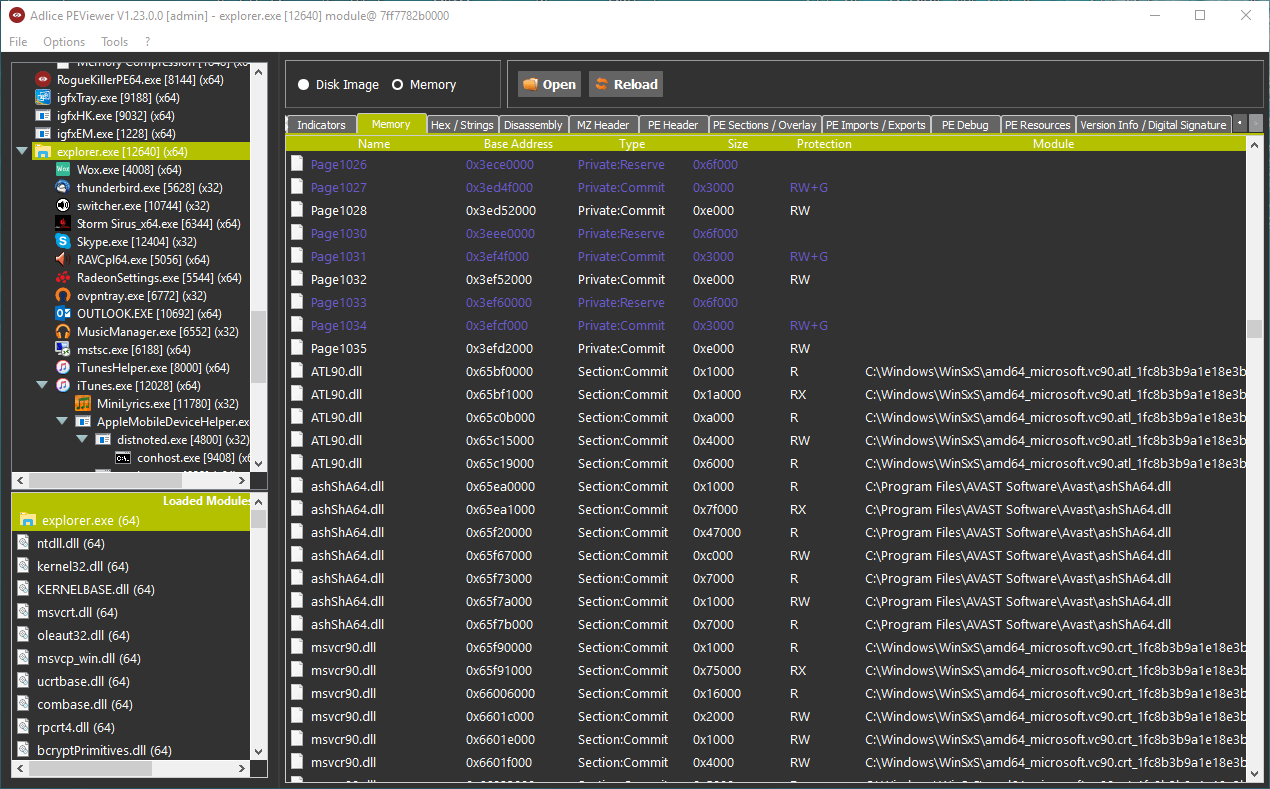Select the MiniLyrics.exe music note icon
The image size is (1270, 789).
(x=83, y=404)
